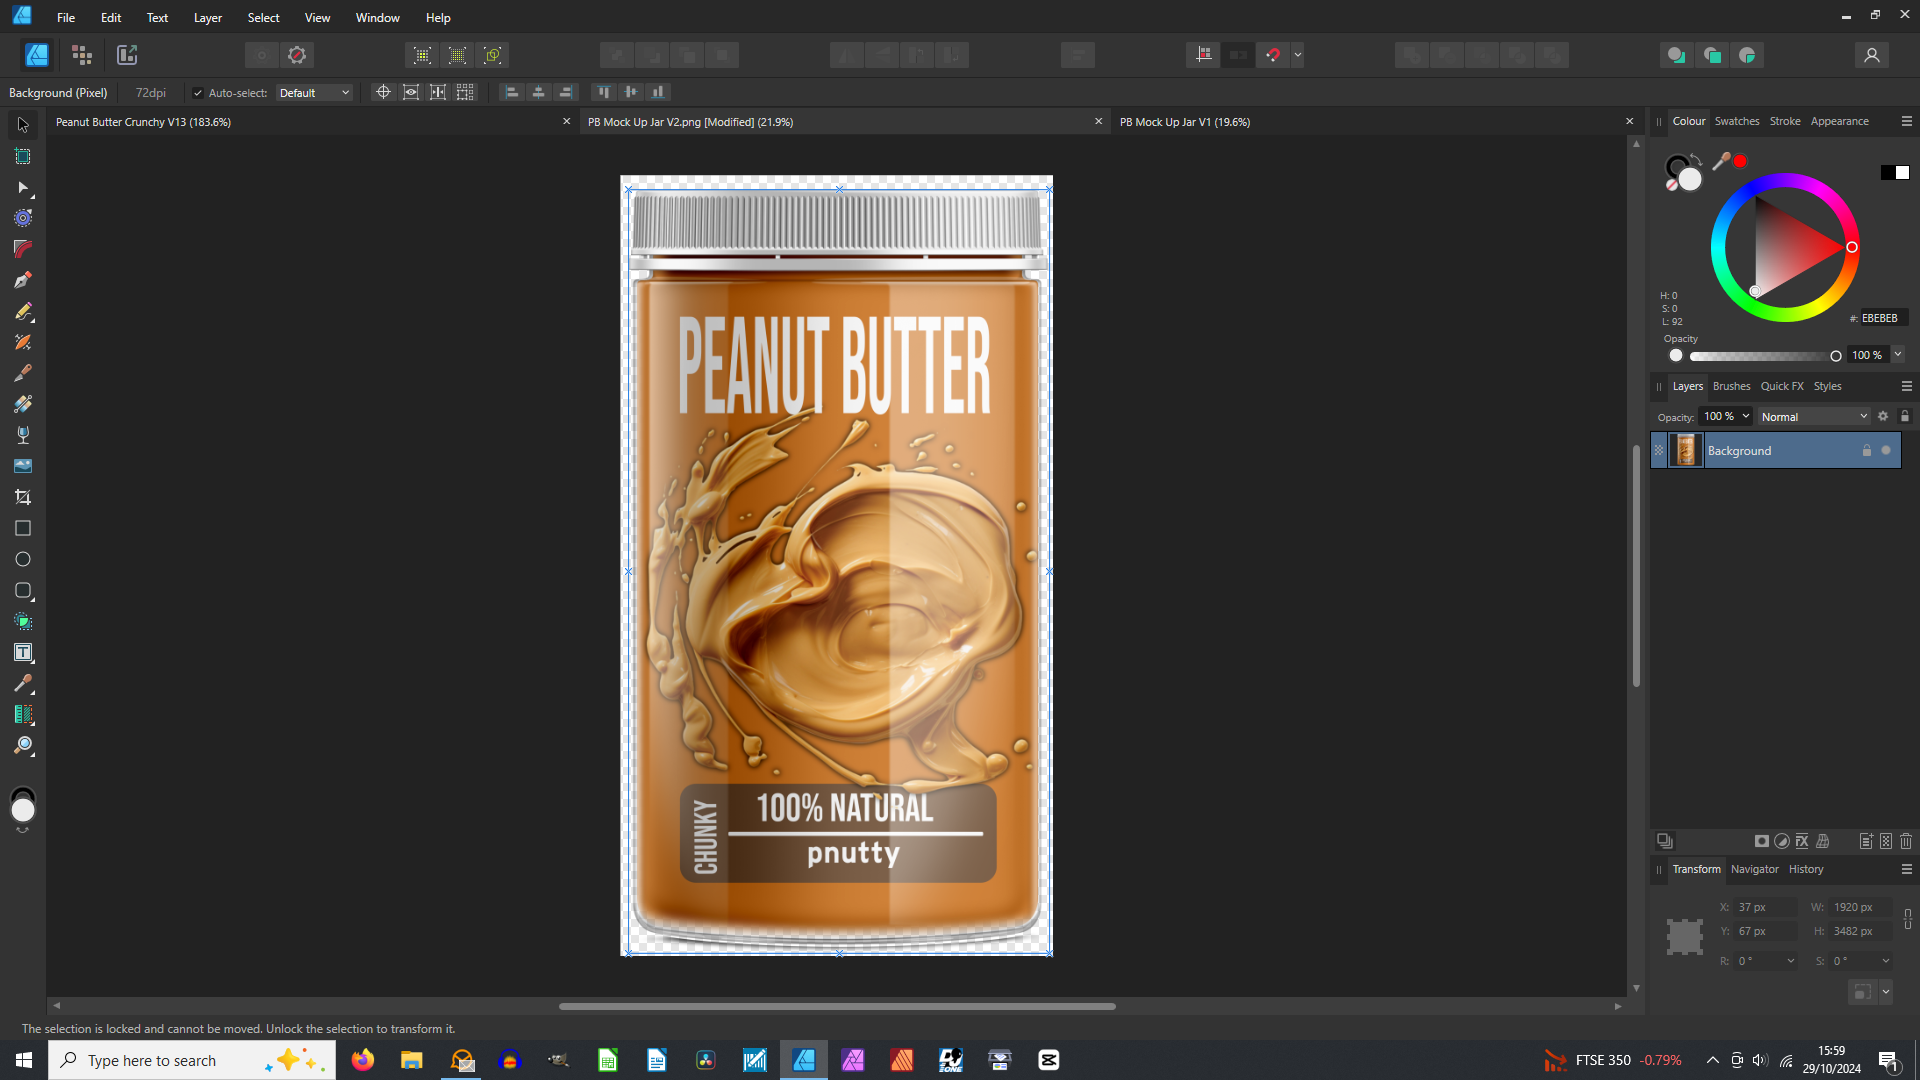Select the Transparency wine glass tool
The width and height of the screenshot is (1920, 1080).
tap(23, 435)
